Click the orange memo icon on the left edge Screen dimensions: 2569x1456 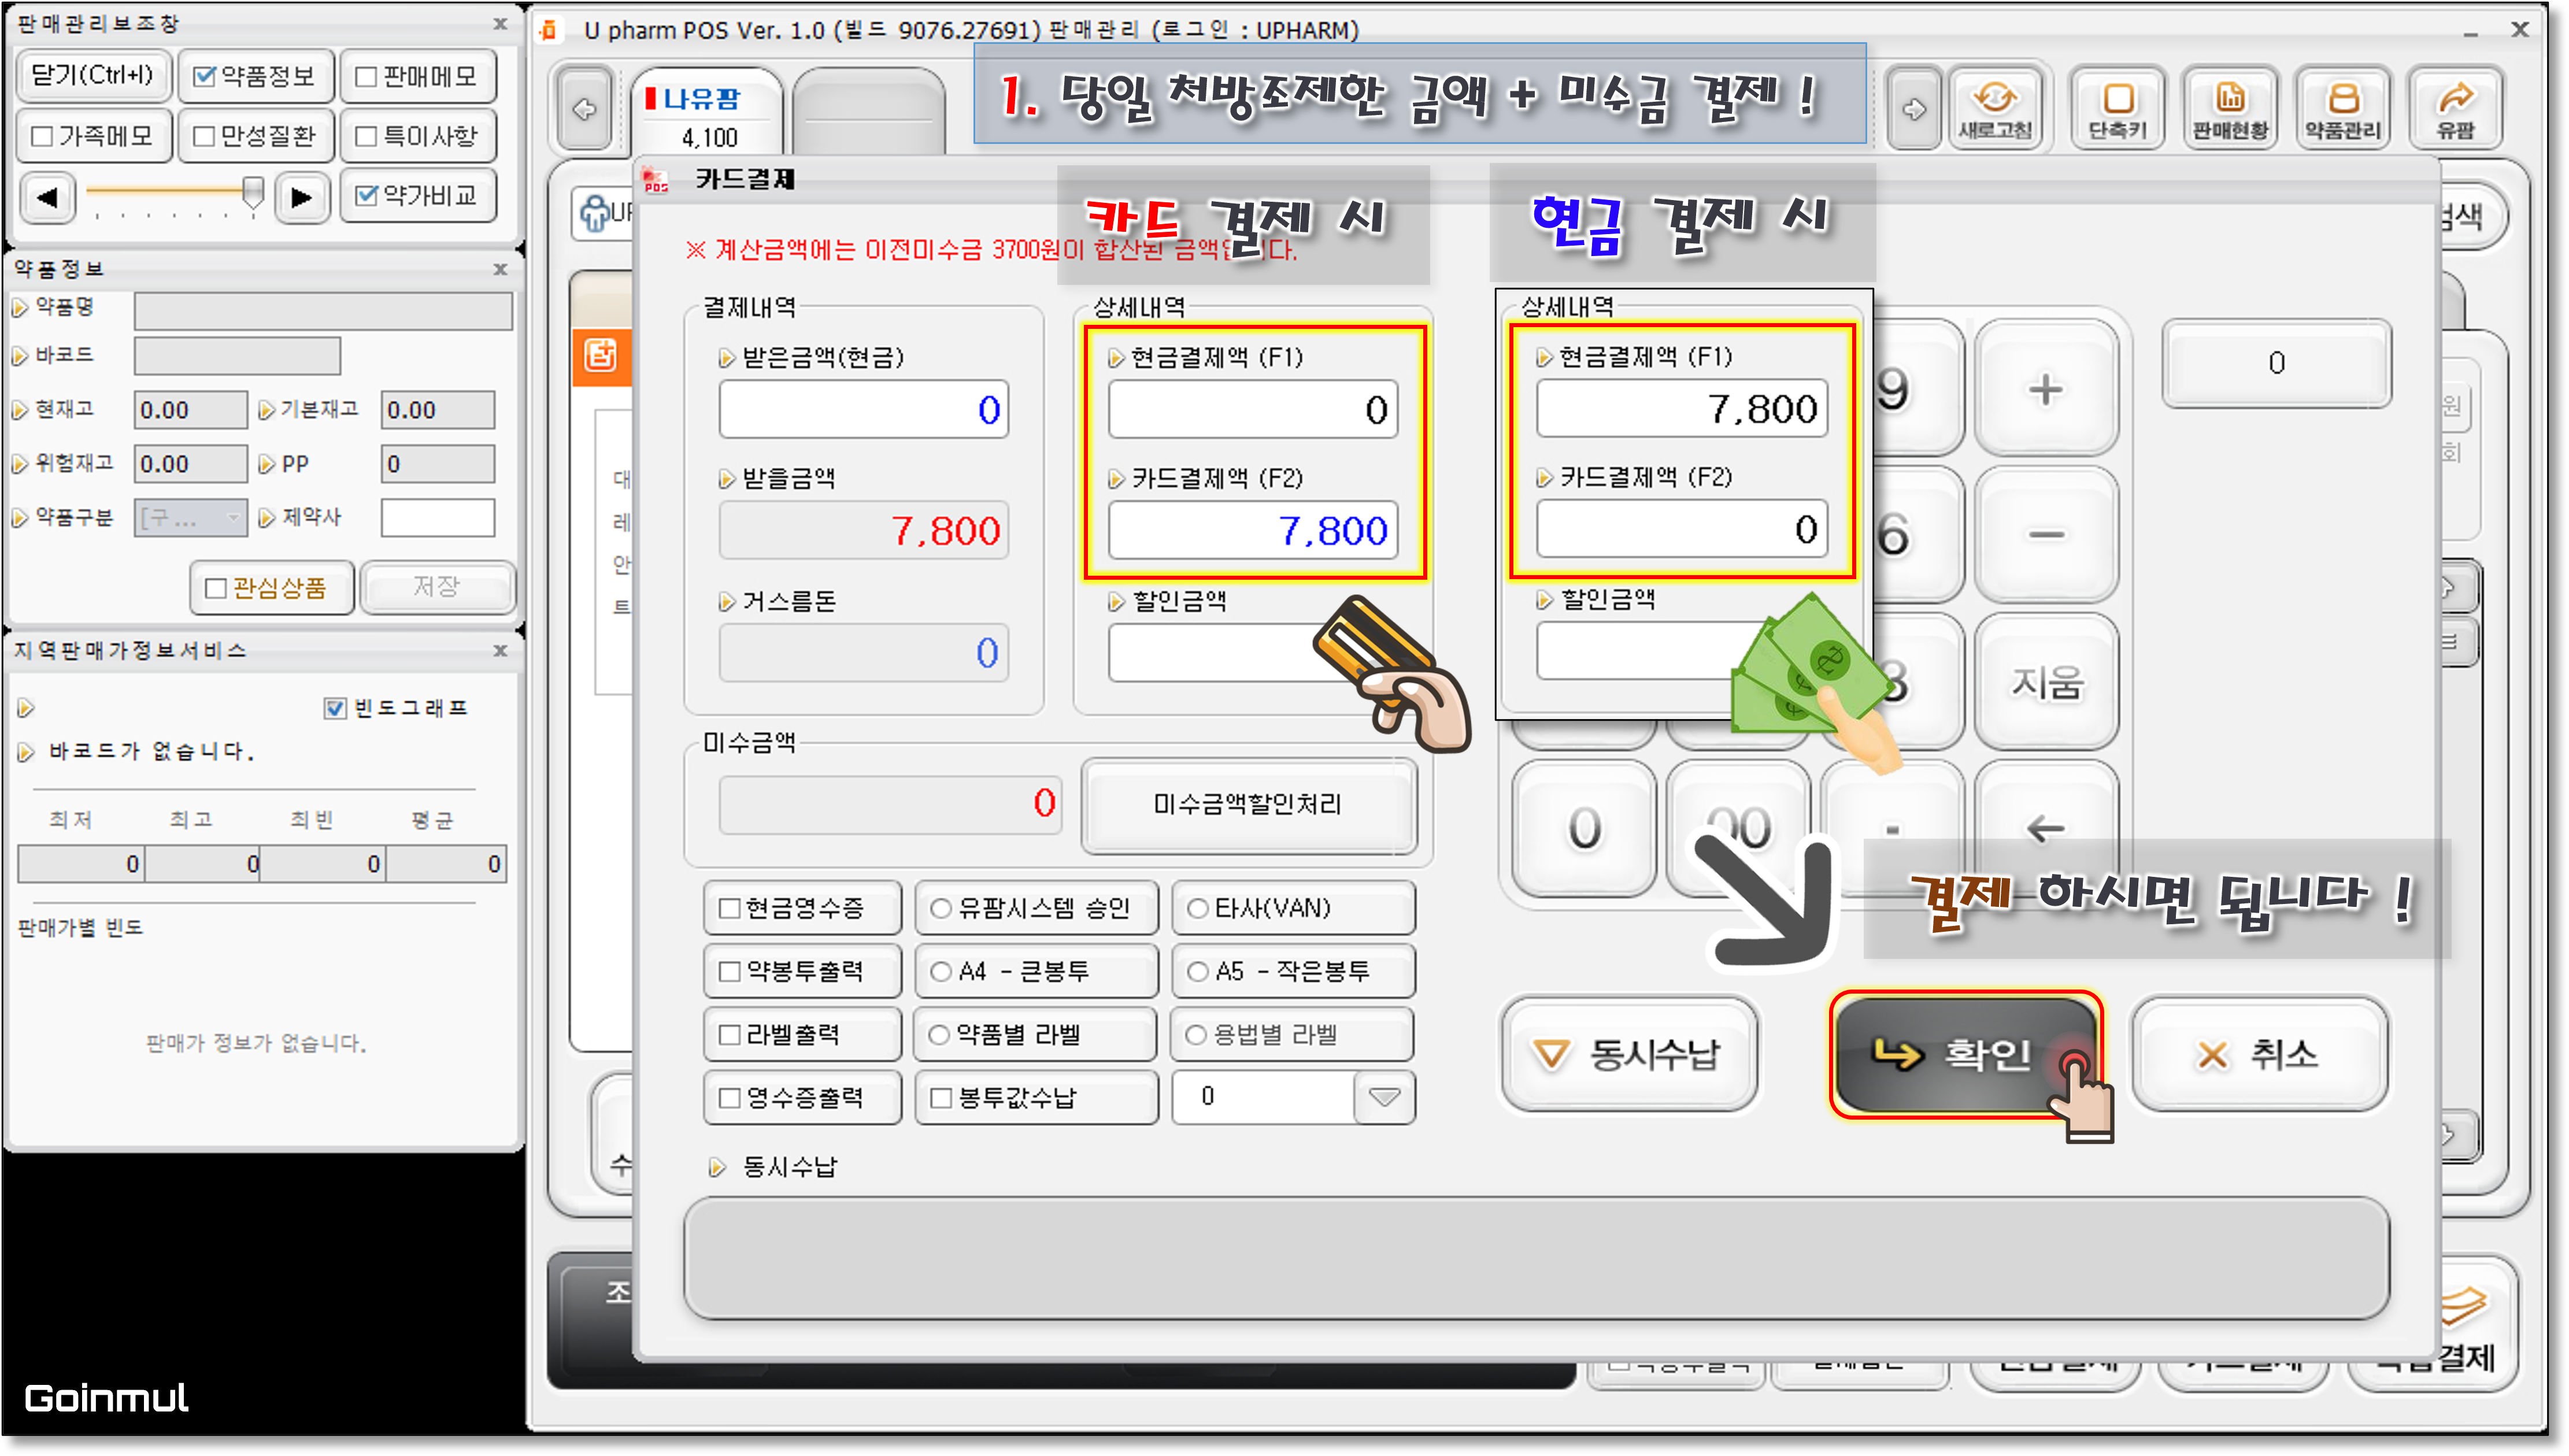pos(601,355)
